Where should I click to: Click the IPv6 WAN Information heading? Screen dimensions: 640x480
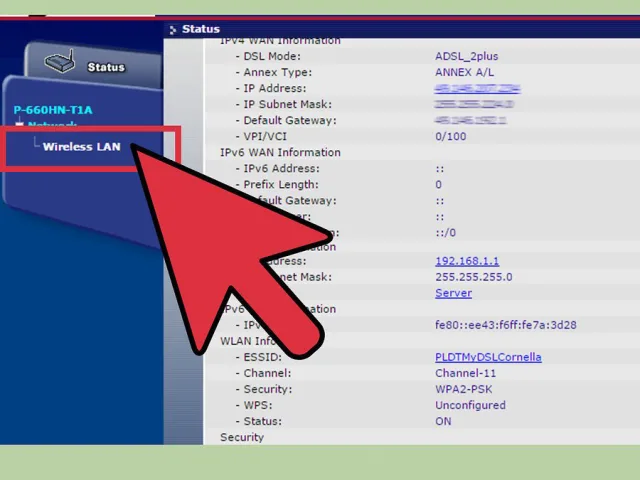coord(280,152)
